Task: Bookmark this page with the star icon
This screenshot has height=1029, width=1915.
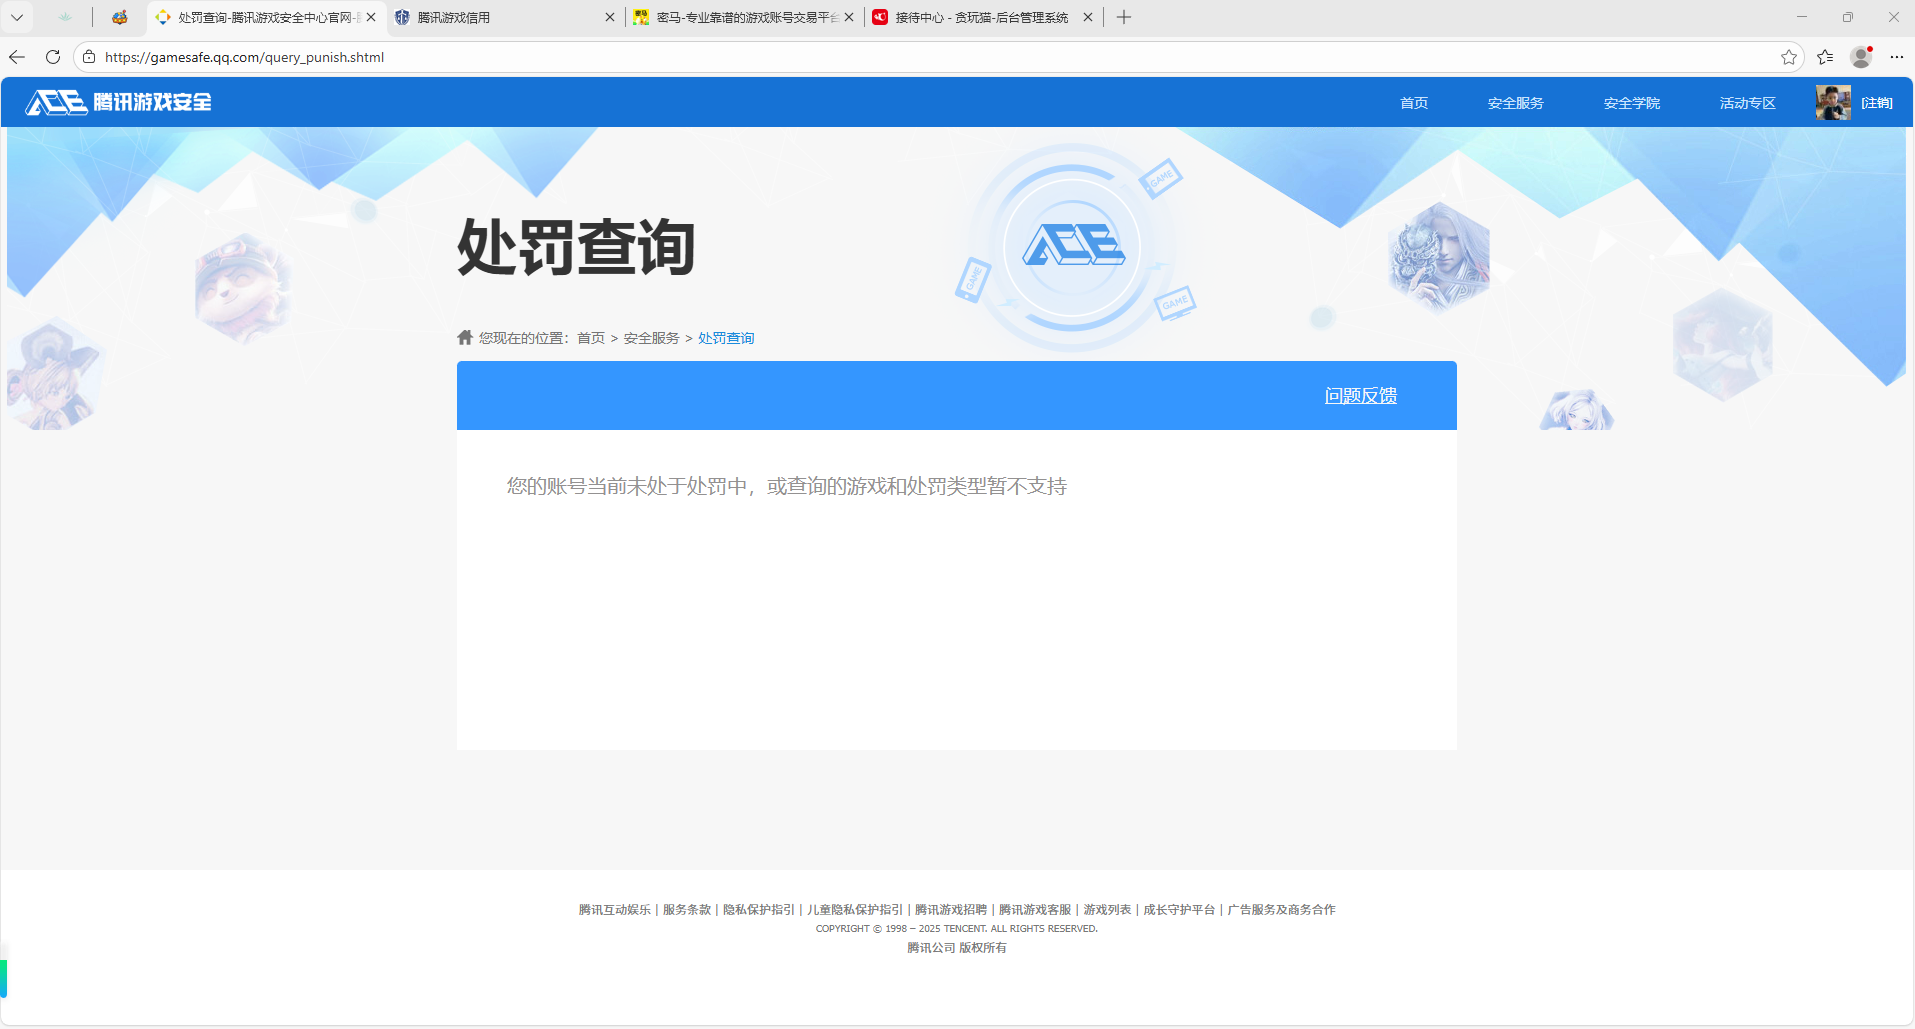Action: (x=1789, y=57)
